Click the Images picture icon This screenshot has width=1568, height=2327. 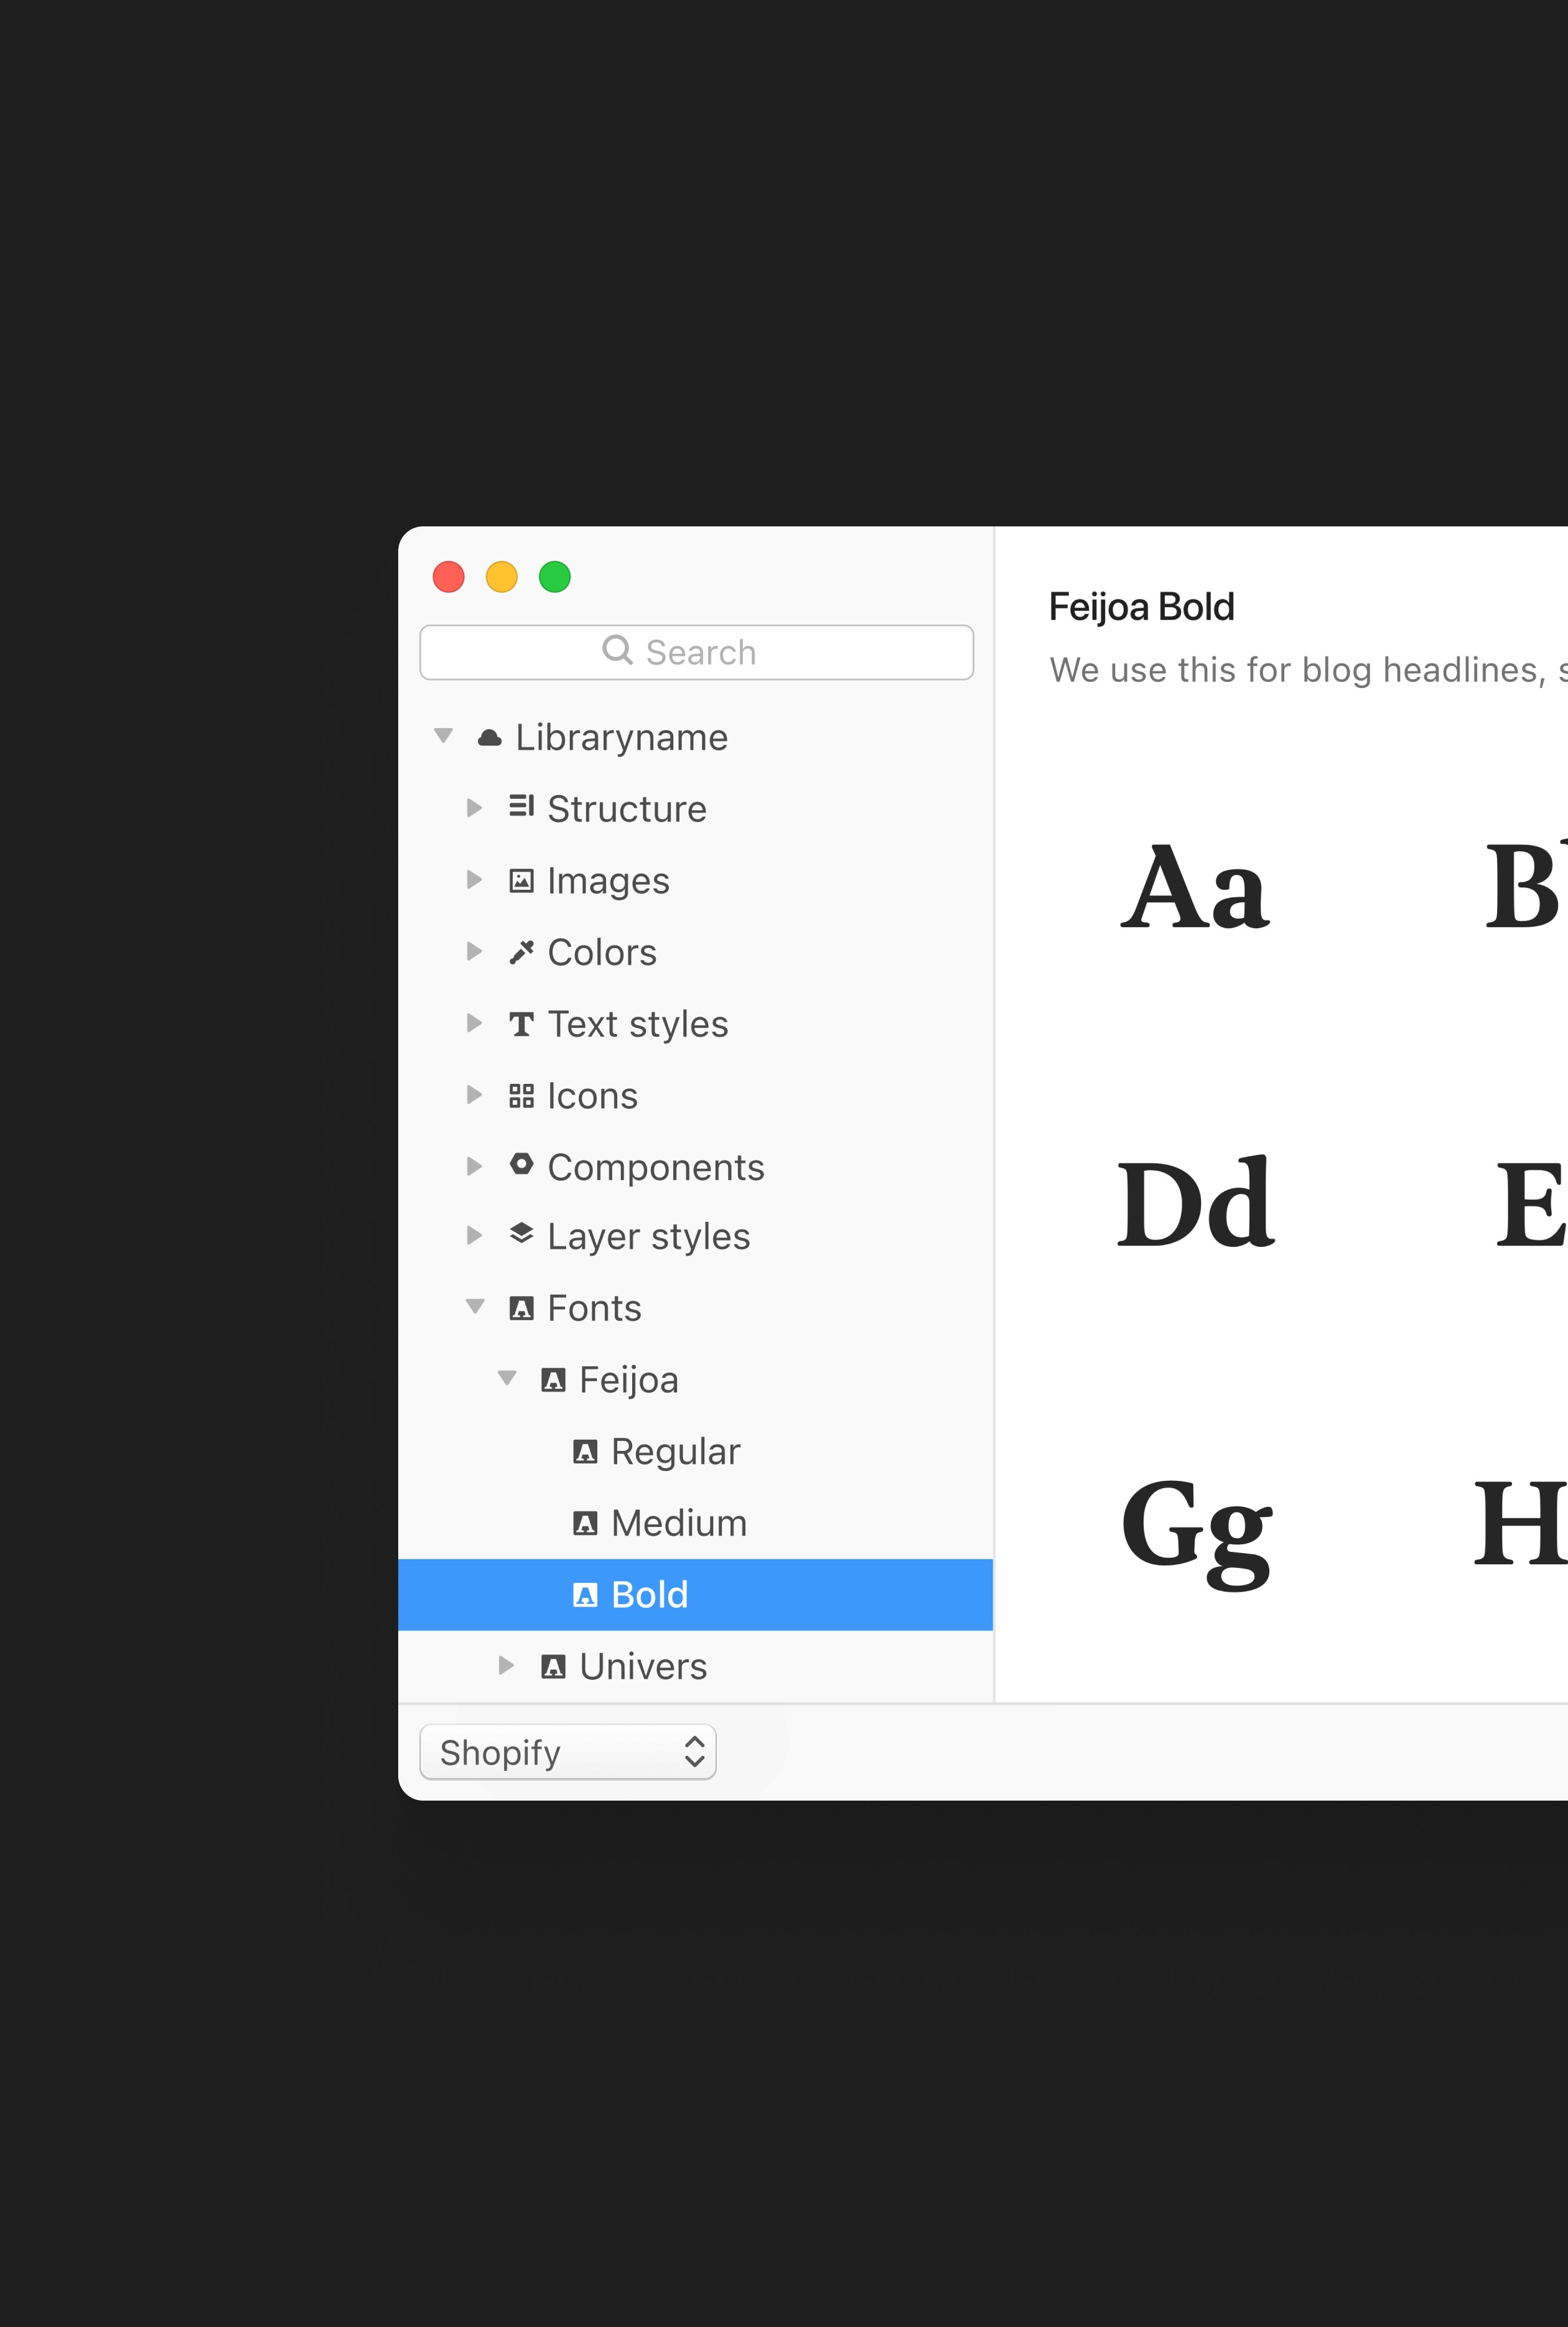pyautogui.click(x=521, y=880)
